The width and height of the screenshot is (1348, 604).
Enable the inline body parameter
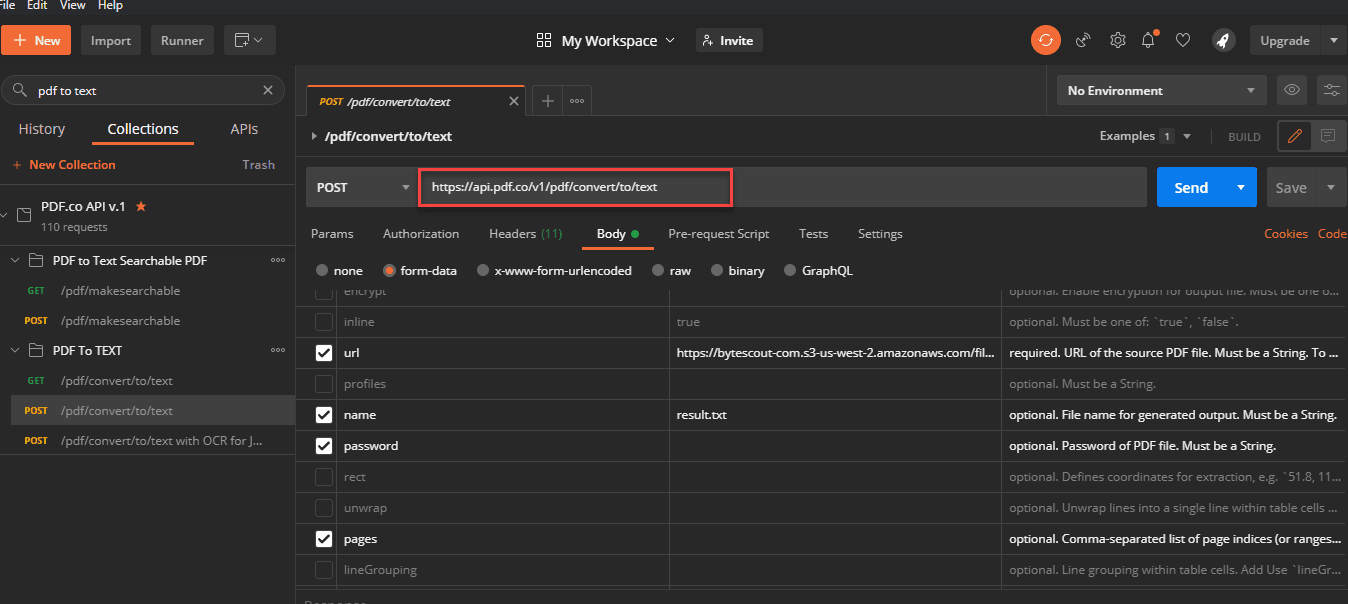pyautogui.click(x=324, y=320)
